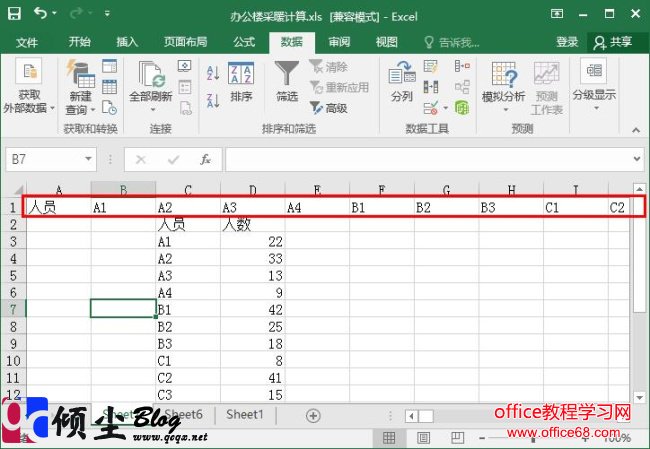The height and width of the screenshot is (449, 650).
Task: Open the 页面布局 tab
Action: point(185,42)
